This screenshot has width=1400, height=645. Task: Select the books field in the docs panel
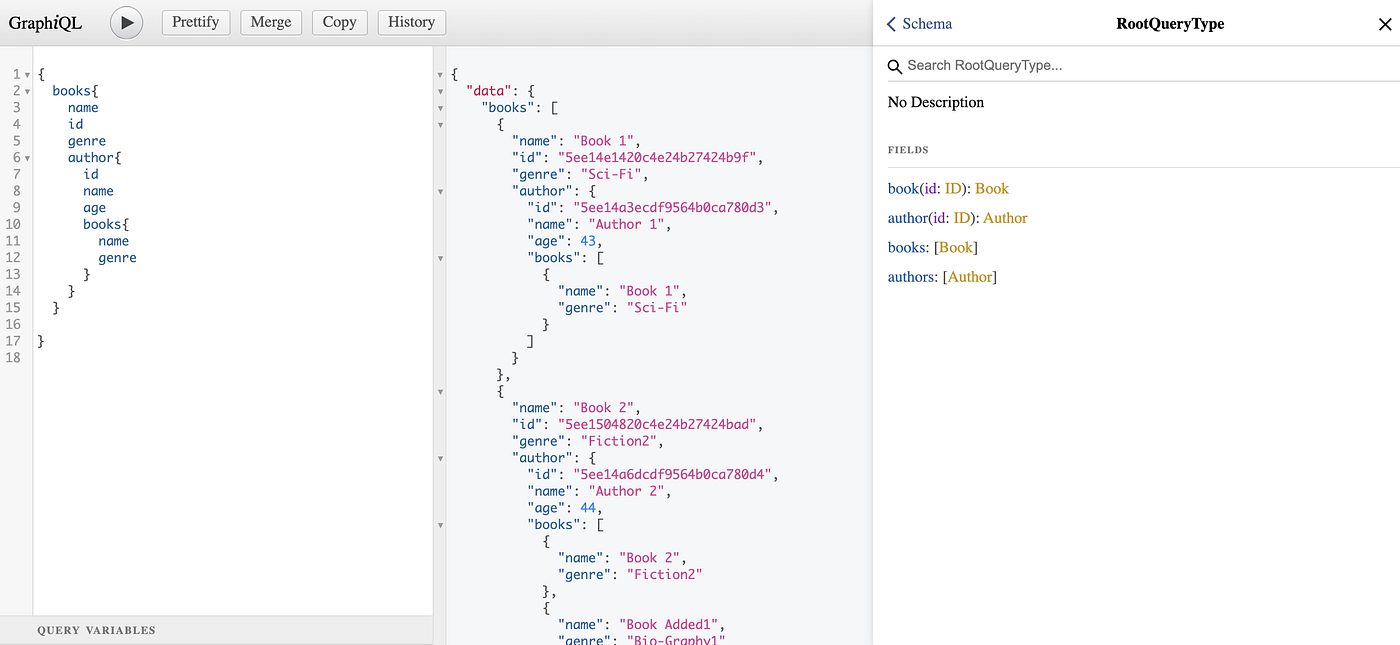click(907, 247)
